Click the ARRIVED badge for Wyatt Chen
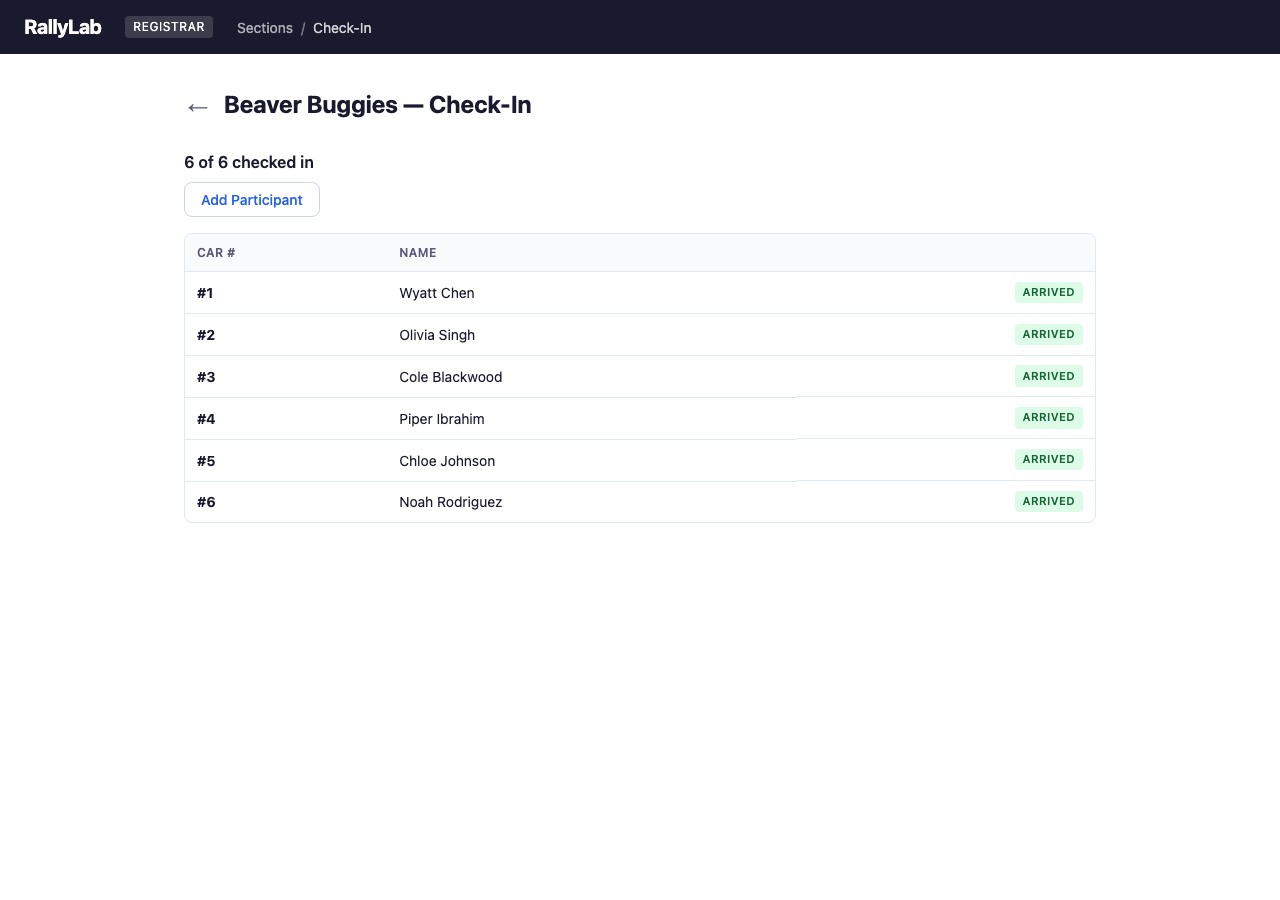This screenshot has width=1280, height=900. pos(1048,292)
